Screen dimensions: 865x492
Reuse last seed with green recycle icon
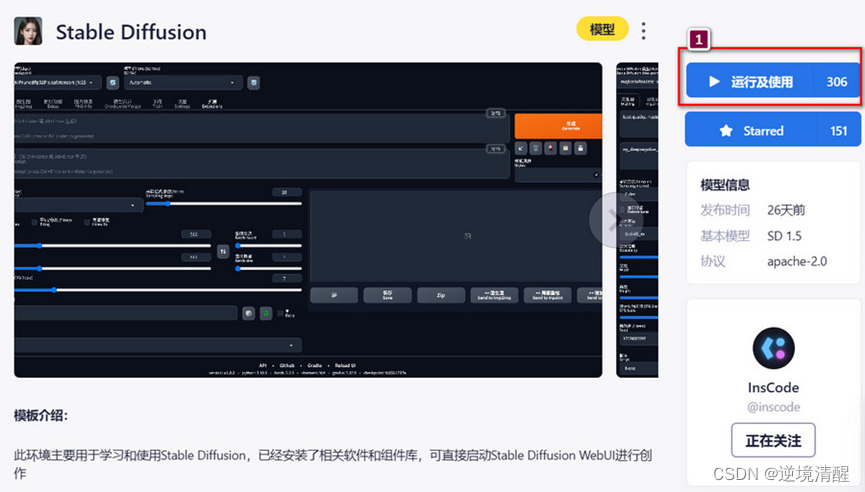(266, 313)
